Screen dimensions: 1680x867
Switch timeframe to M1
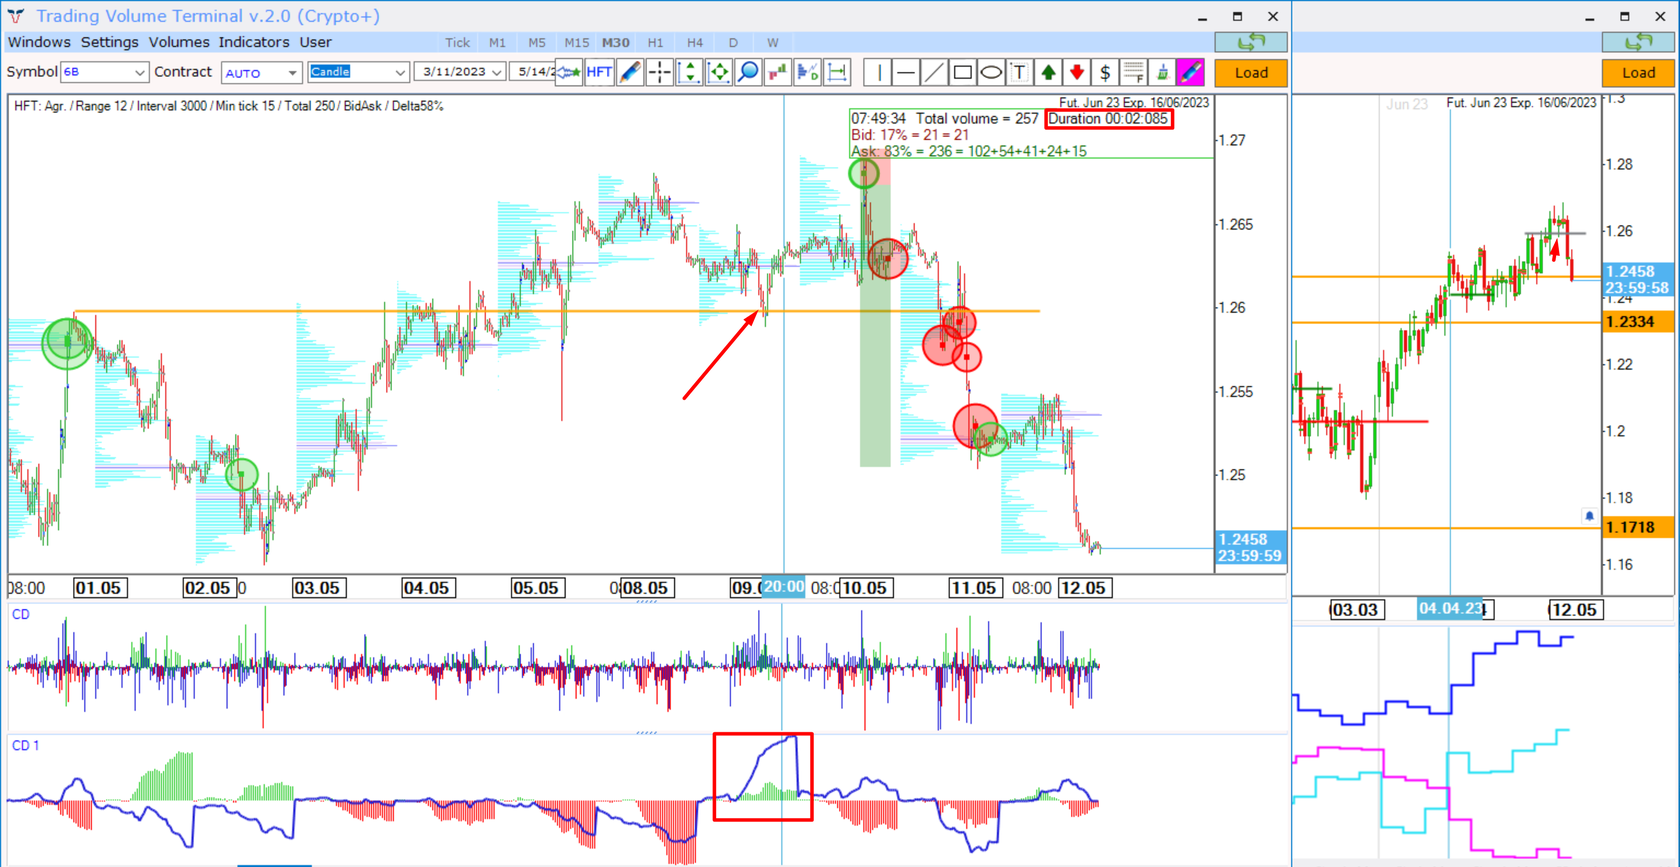coord(497,42)
